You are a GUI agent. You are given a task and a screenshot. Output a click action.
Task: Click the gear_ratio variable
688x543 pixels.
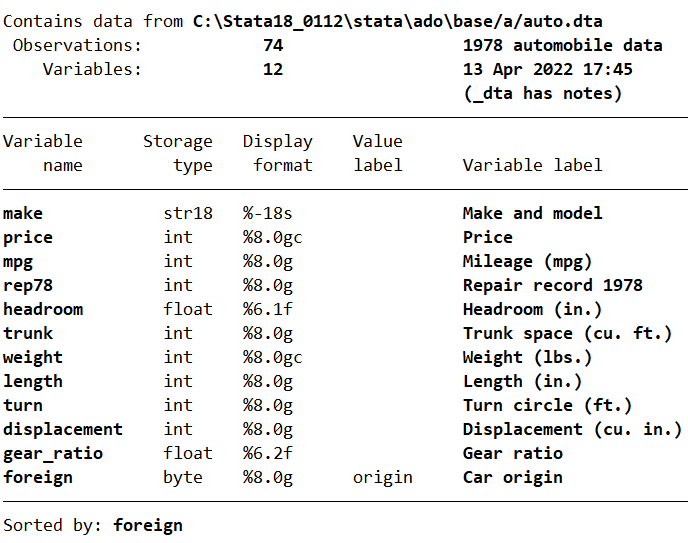[53, 453]
